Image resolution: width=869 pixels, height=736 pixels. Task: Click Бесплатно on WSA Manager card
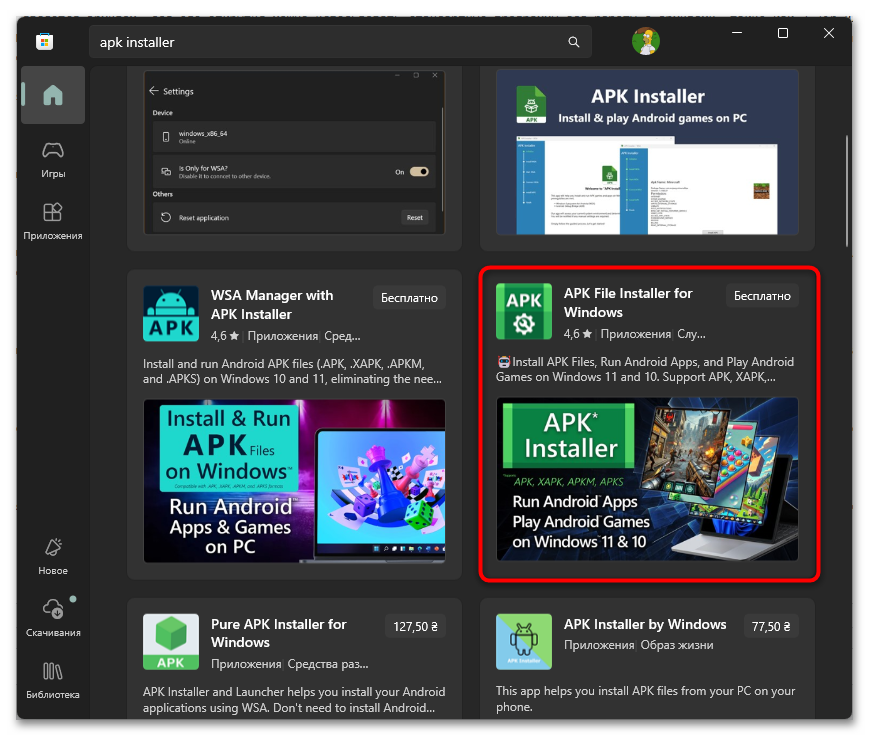410,298
